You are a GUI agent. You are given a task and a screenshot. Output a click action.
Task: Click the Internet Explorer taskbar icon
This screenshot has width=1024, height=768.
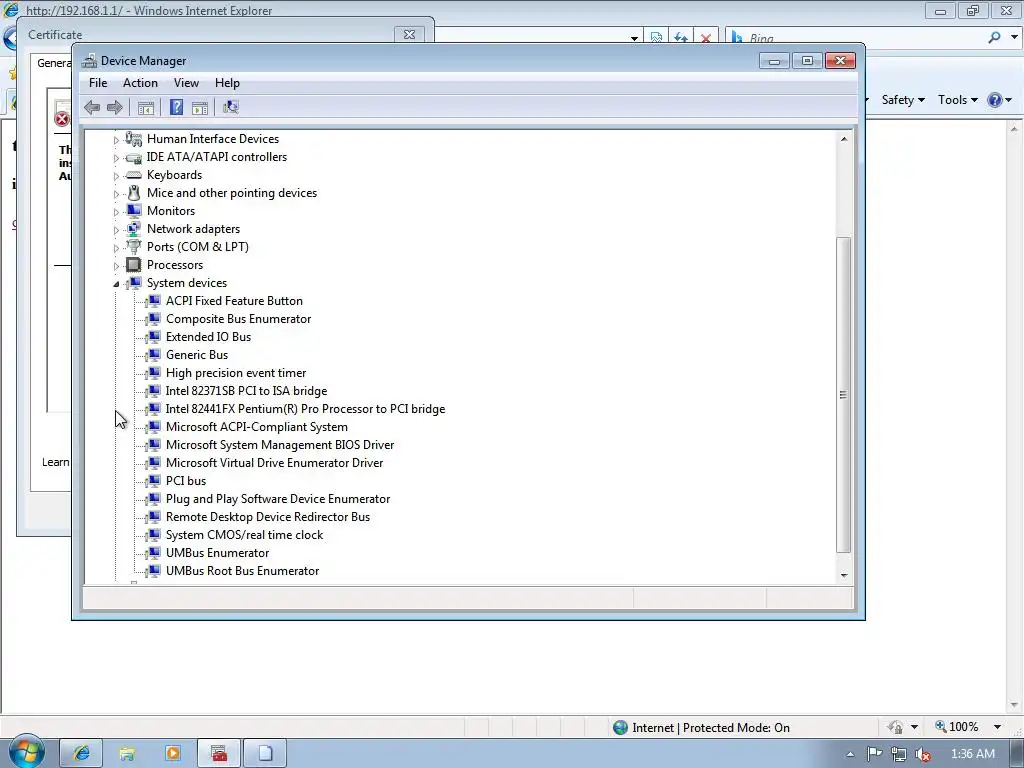click(82, 753)
